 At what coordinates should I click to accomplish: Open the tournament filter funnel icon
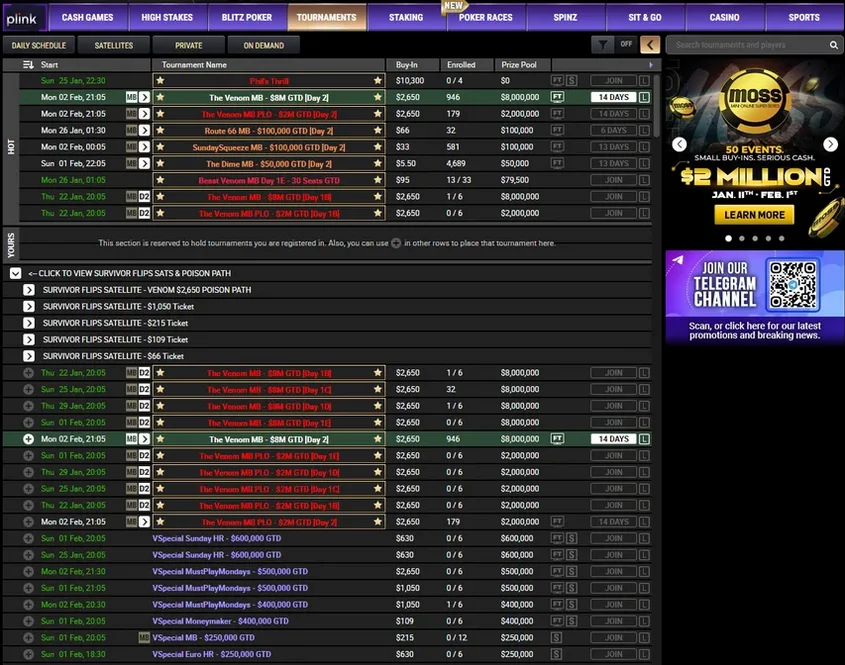click(602, 45)
